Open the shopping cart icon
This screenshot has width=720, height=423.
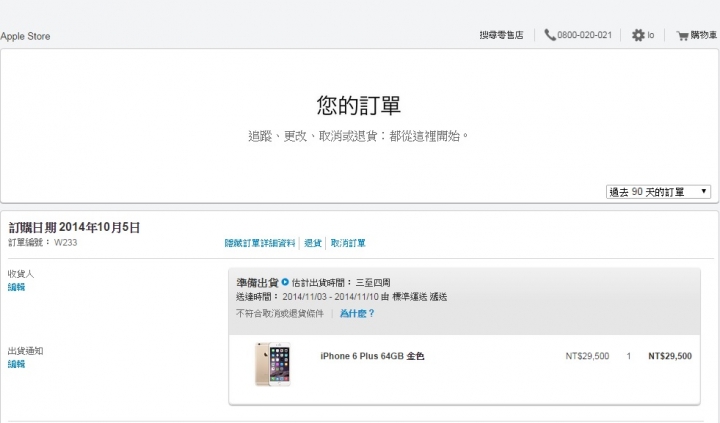pyautogui.click(x=682, y=35)
